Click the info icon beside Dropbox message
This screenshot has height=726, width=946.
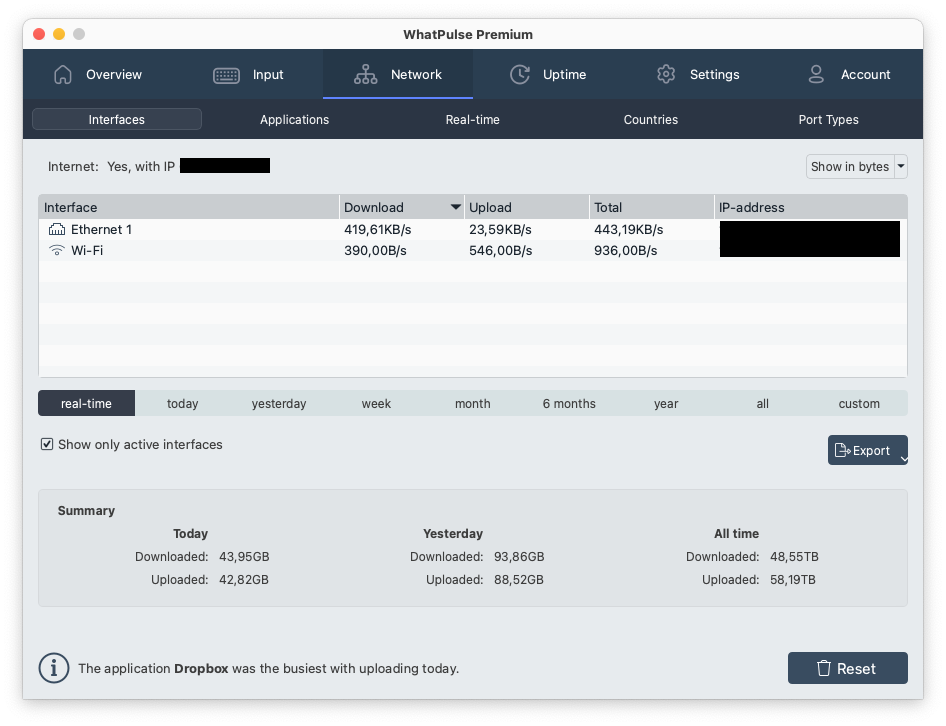click(53, 668)
